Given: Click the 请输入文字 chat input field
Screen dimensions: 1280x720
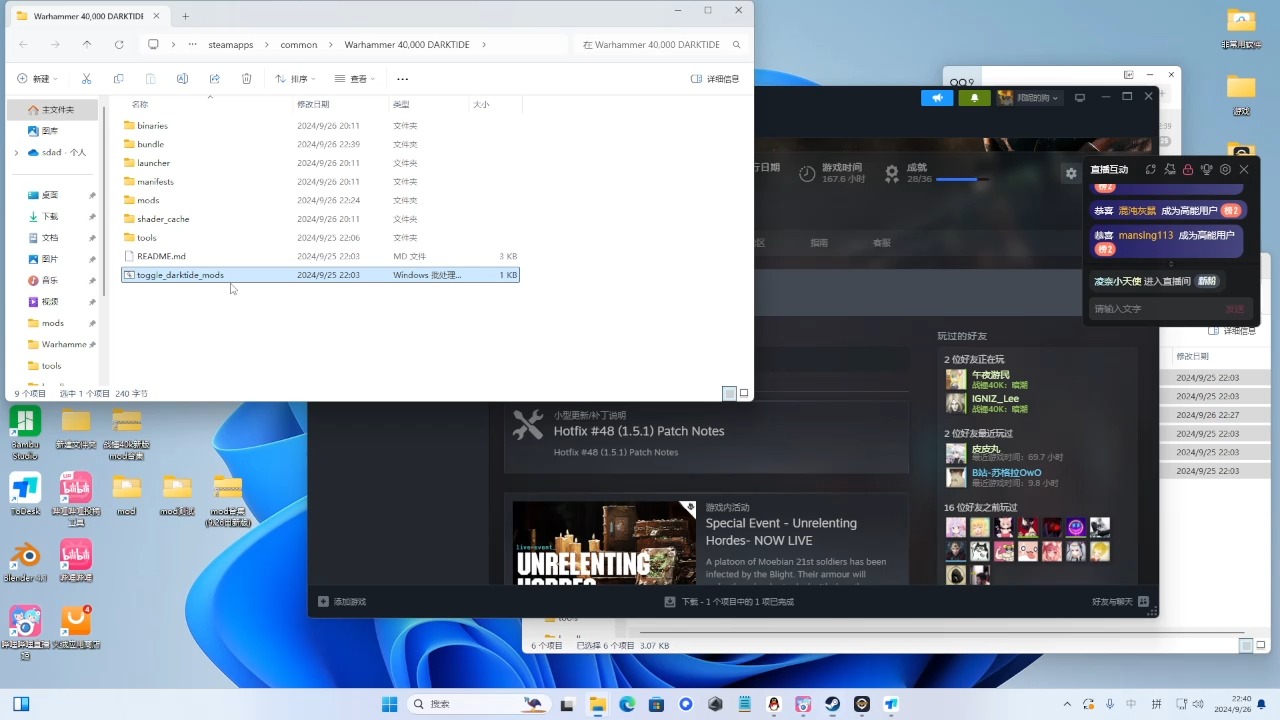Looking at the screenshot, I should pyautogui.click(x=1155, y=309).
